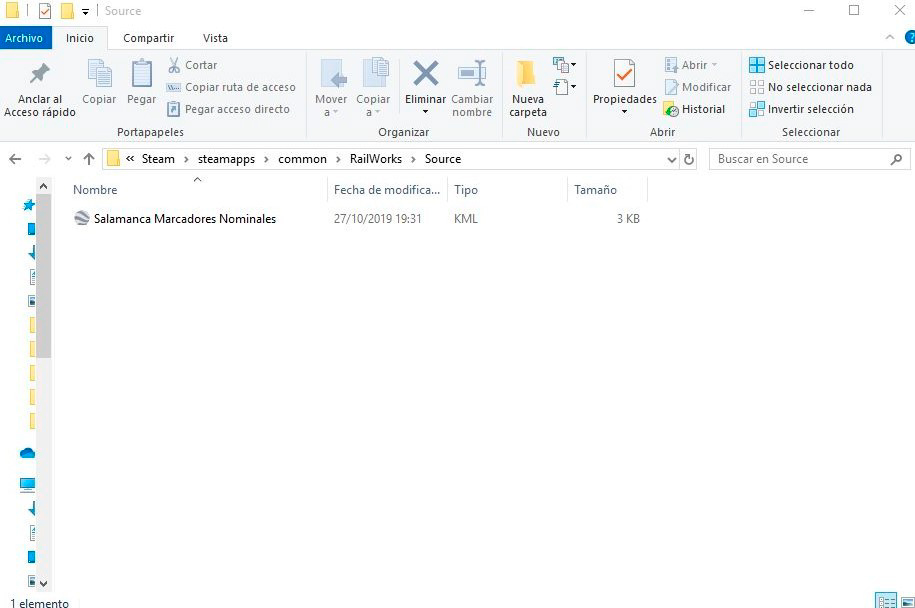
Task: Switch to the Vista tab
Action: (215, 38)
